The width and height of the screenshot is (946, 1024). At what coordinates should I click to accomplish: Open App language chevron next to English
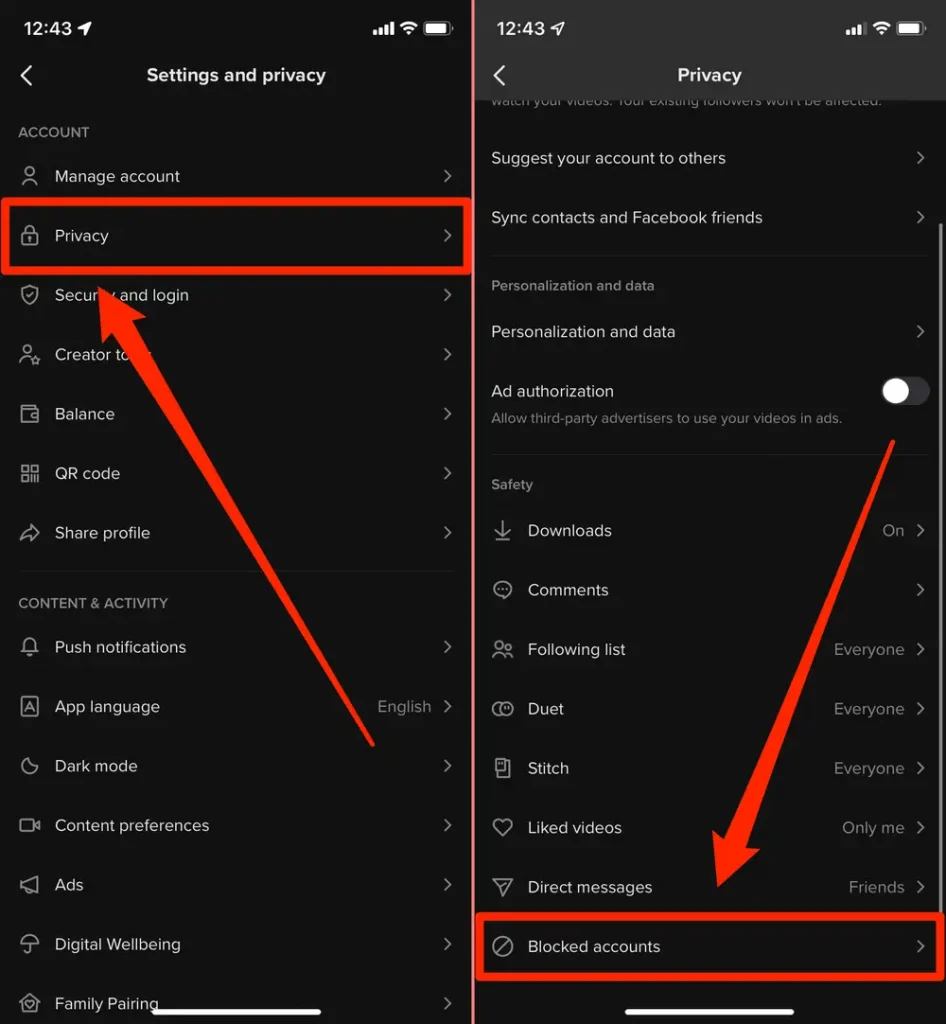(x=447, y=707)
